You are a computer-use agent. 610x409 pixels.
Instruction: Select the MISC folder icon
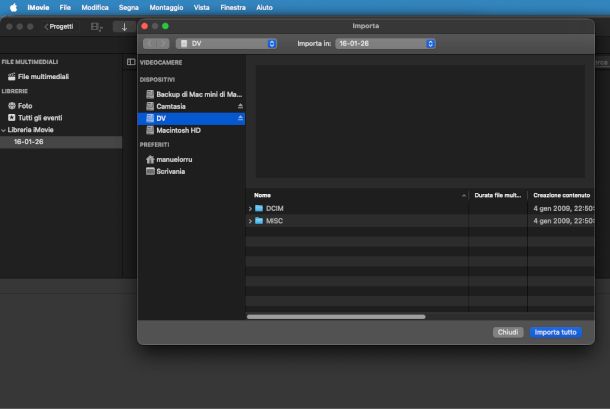(x=259, y=221)
